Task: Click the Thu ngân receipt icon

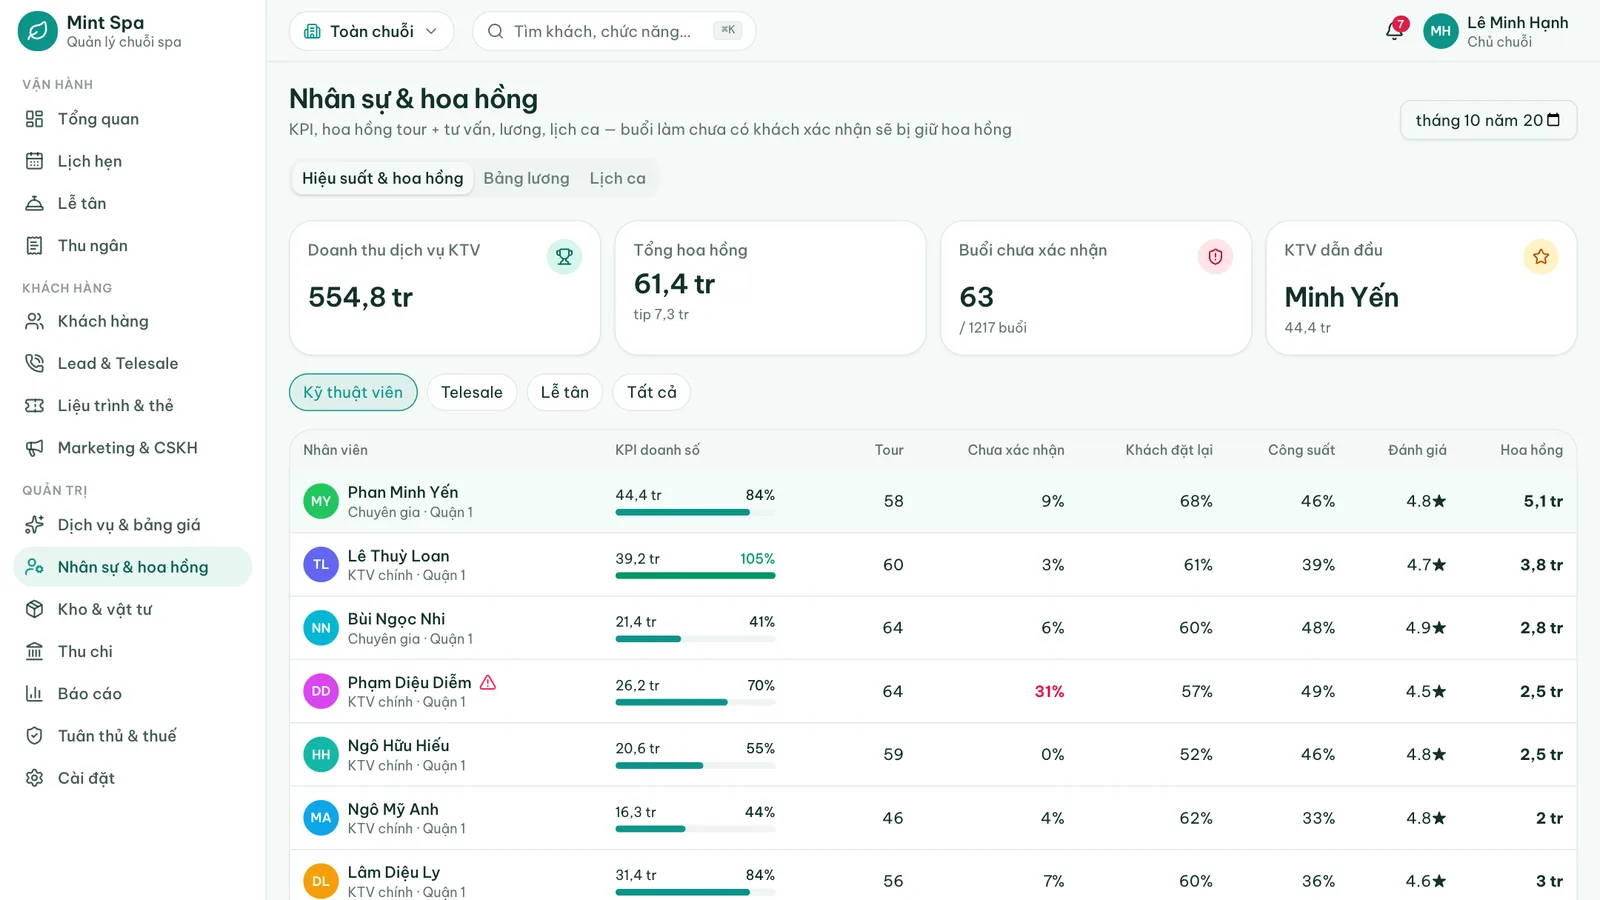Action: point(34,245)
